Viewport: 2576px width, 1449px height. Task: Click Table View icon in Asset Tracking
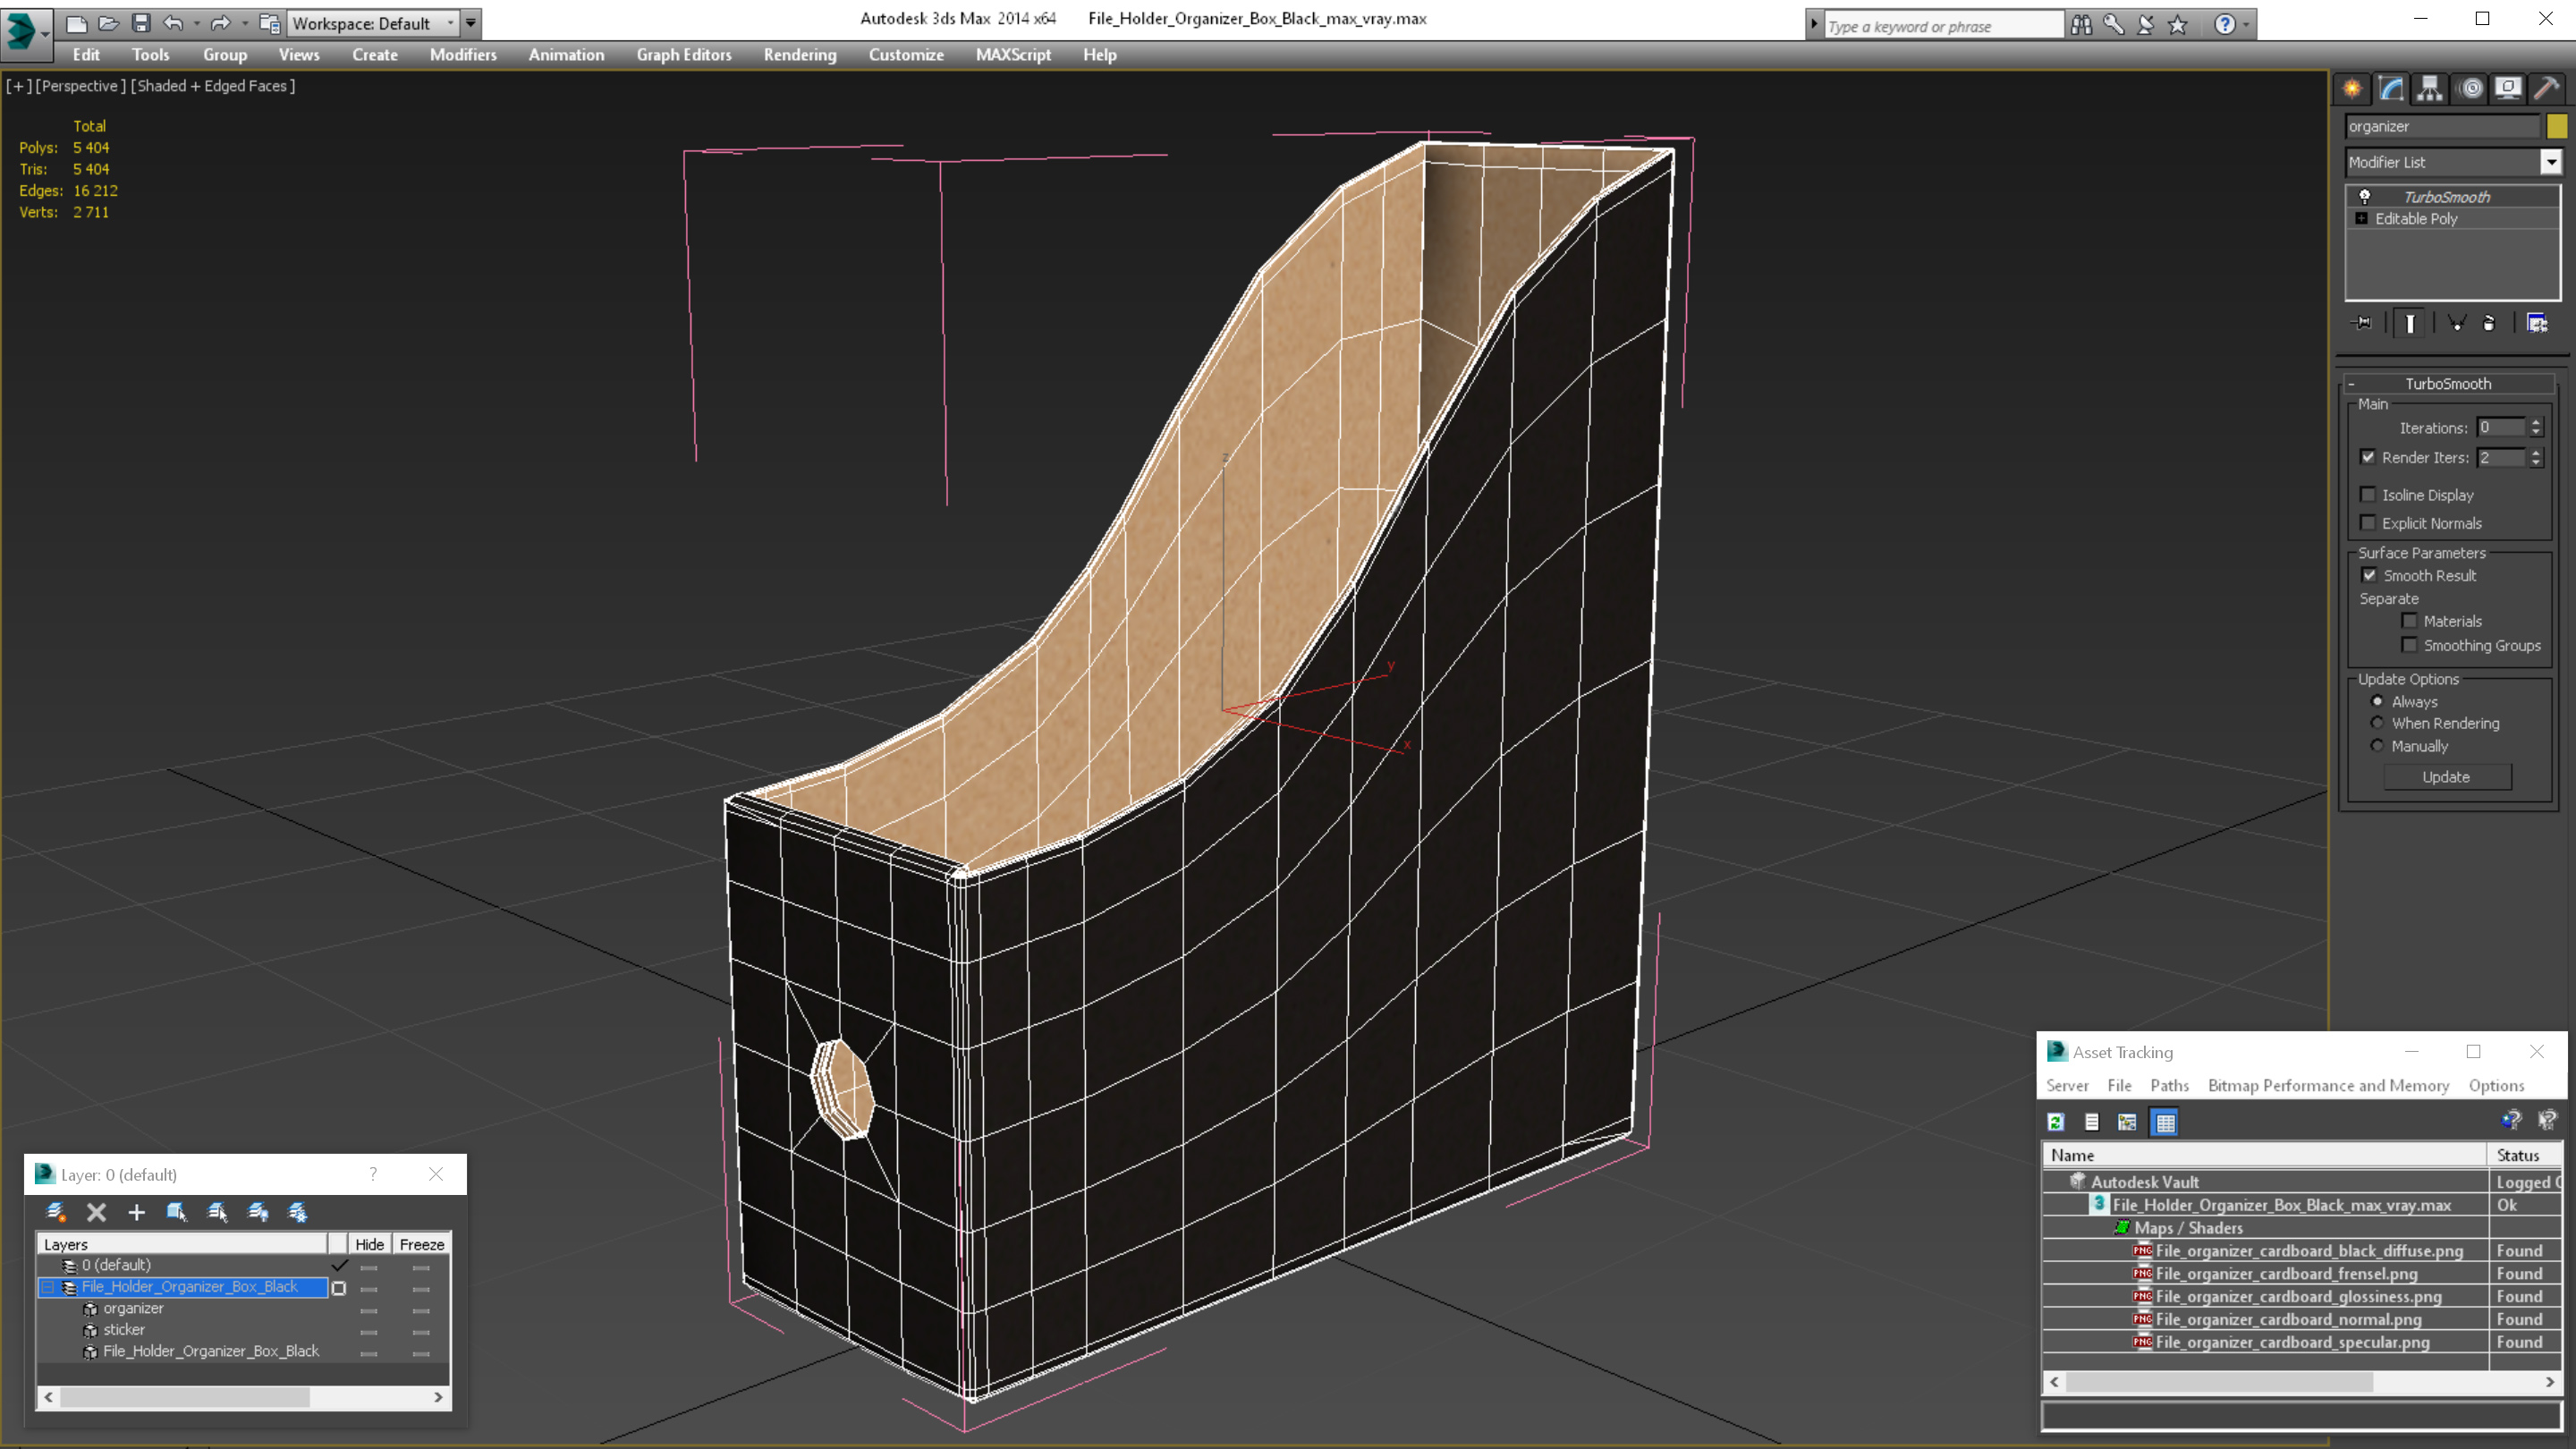2165,1122
